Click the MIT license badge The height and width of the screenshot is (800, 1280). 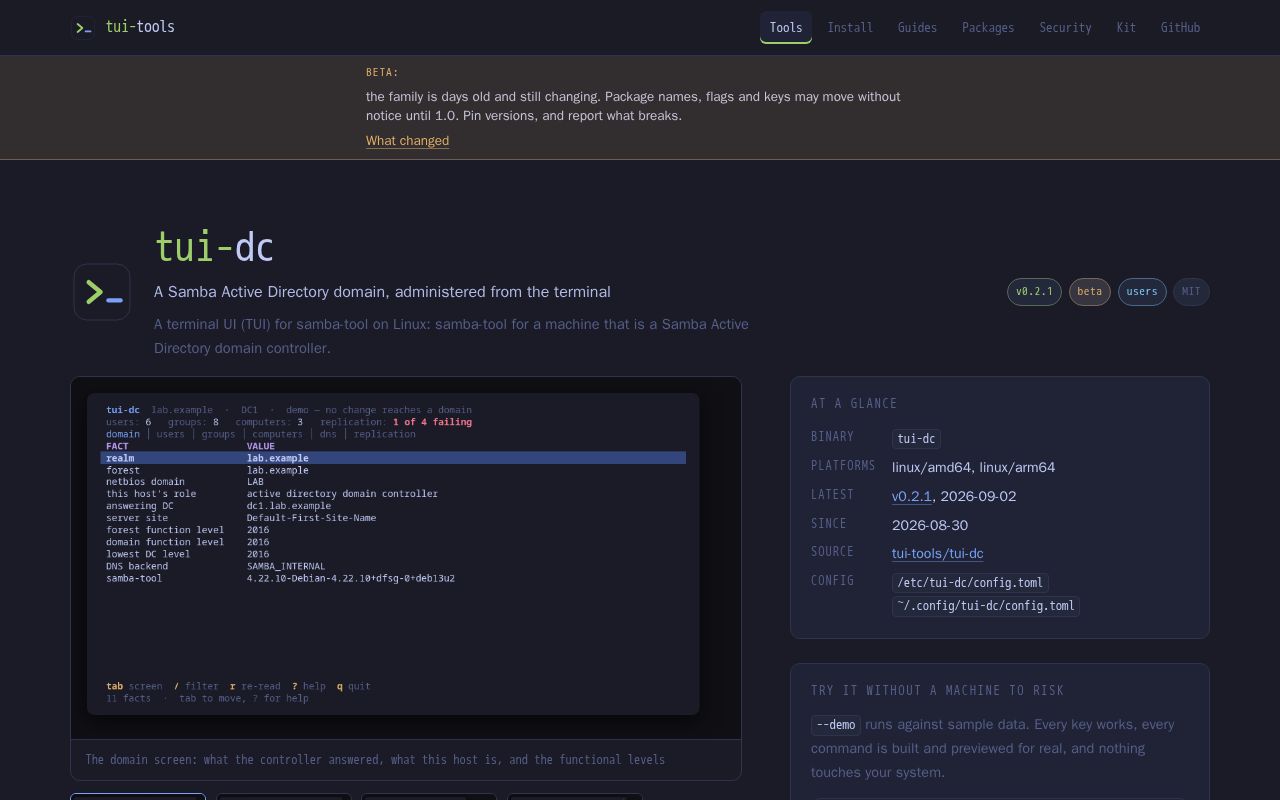pos(1191,292)
